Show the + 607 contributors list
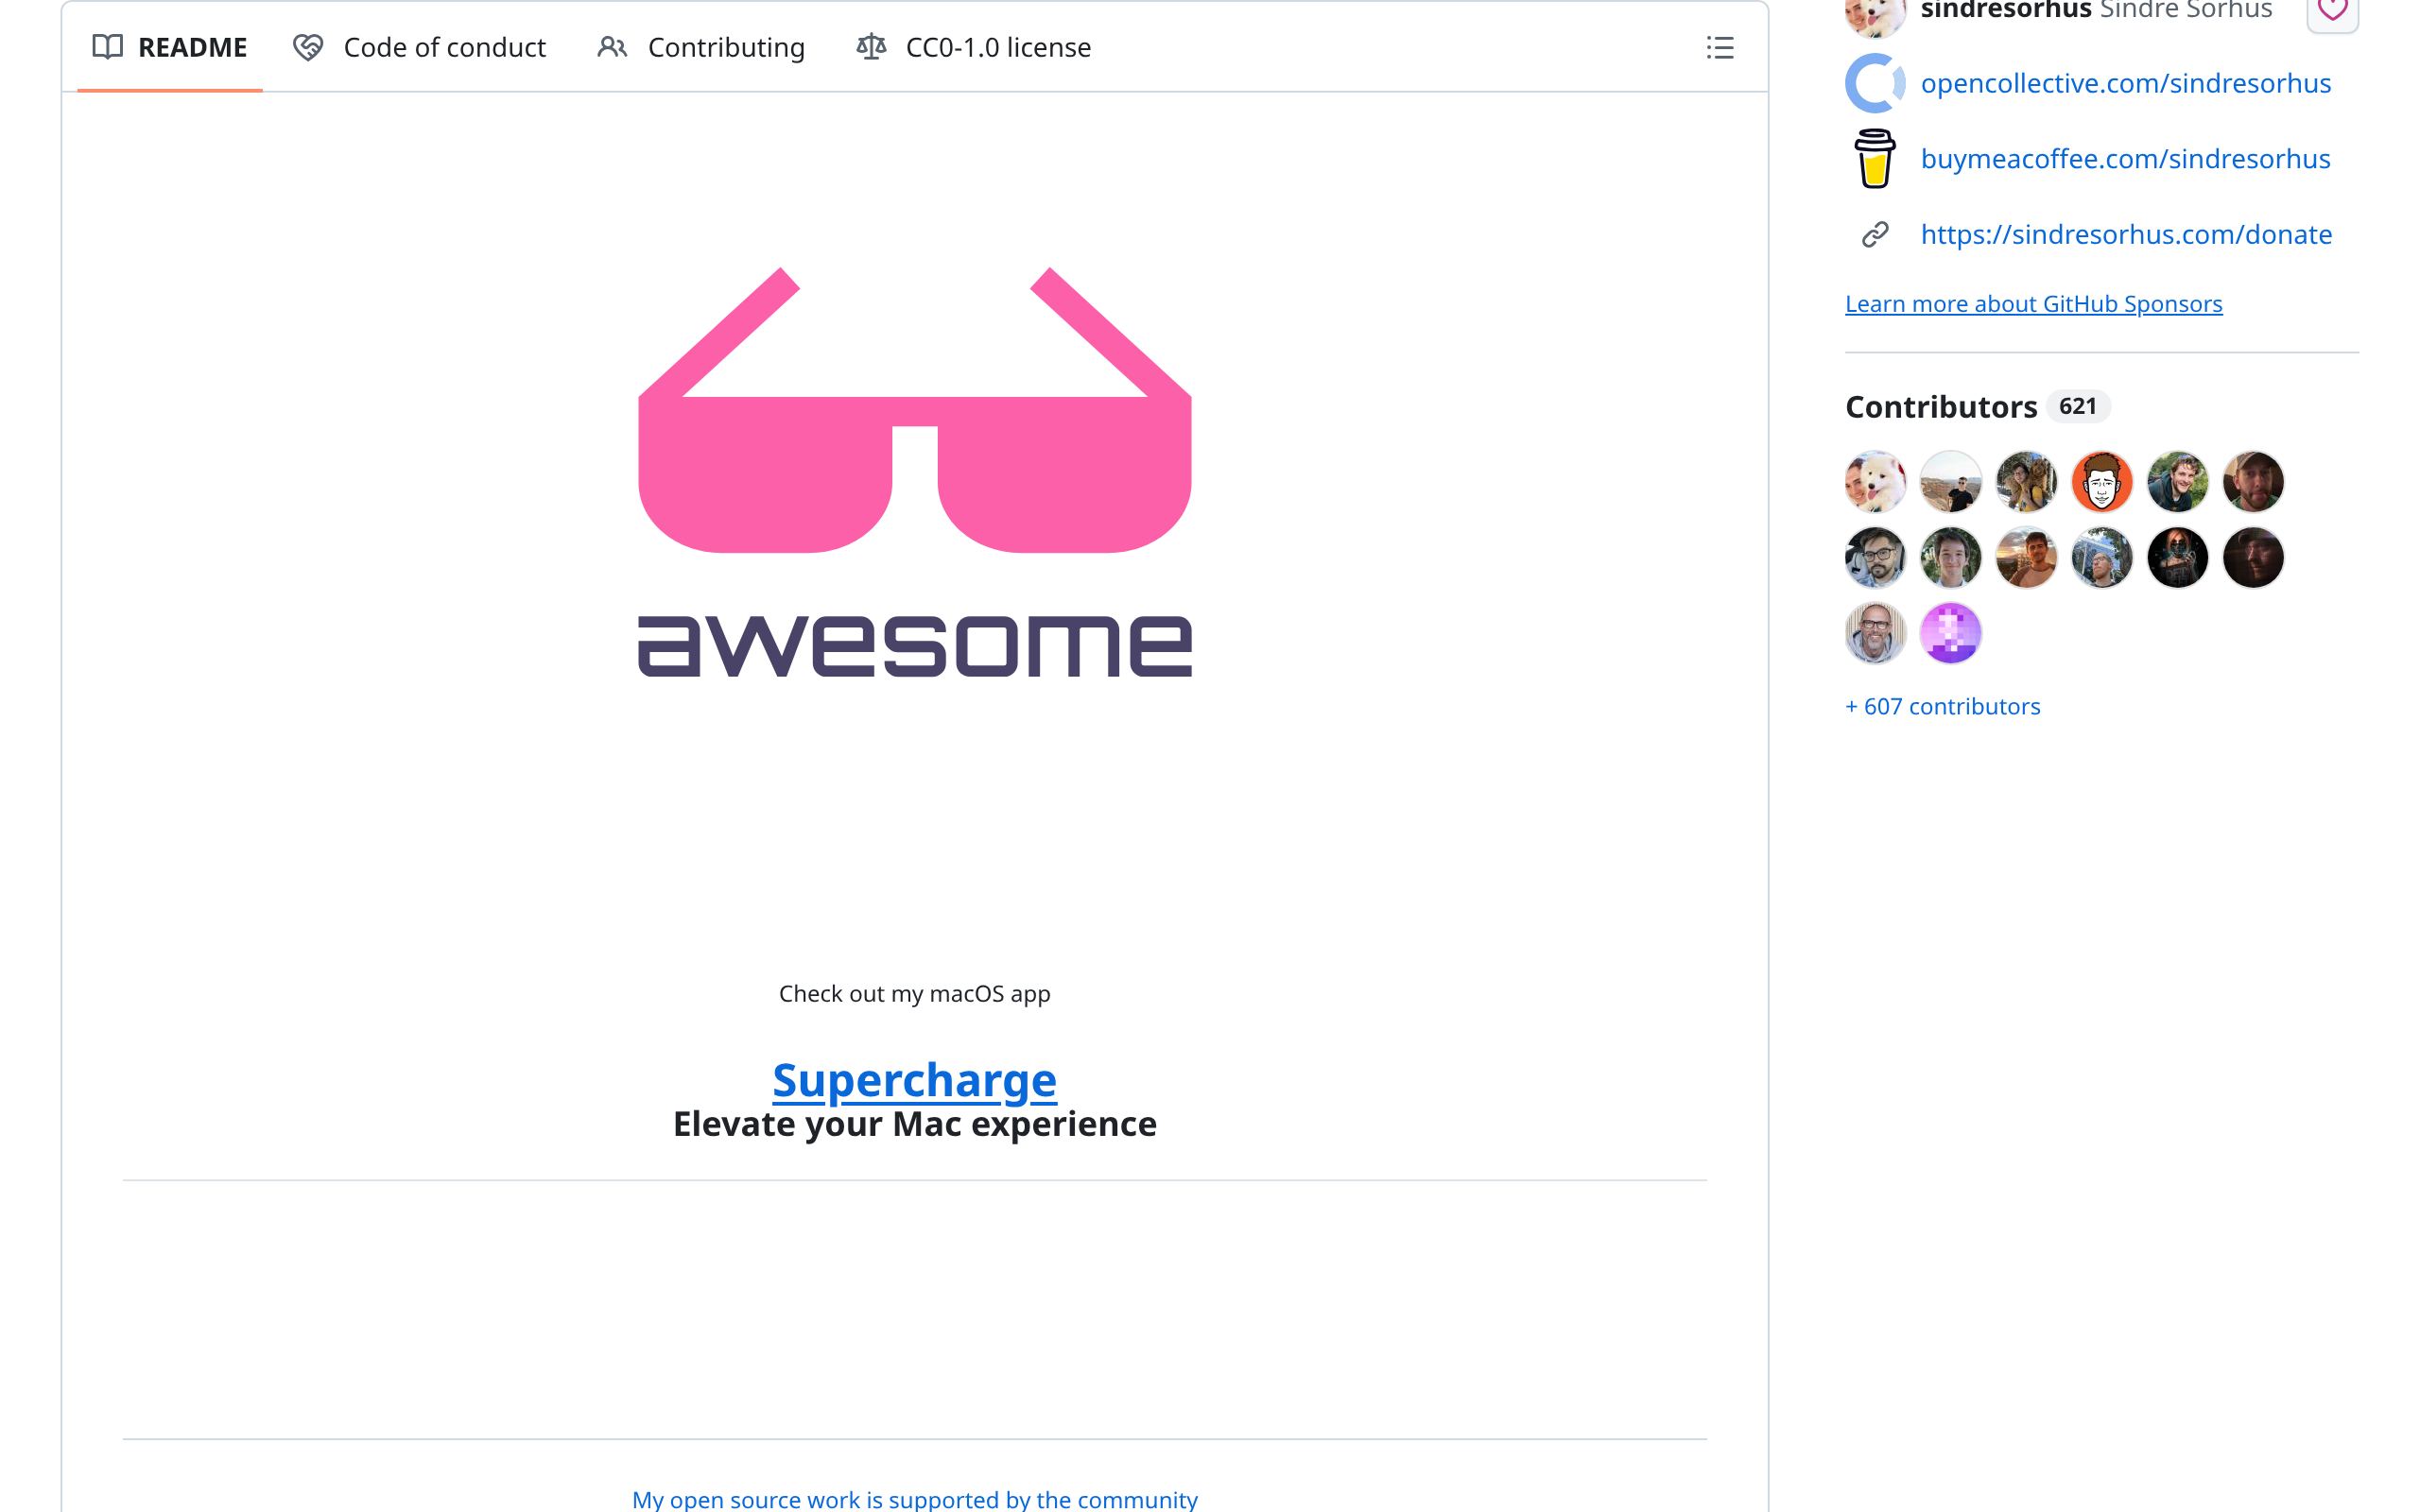Image resolution: width=2420 pixels, height=1512 pixels. click(x=1942, y=706)
